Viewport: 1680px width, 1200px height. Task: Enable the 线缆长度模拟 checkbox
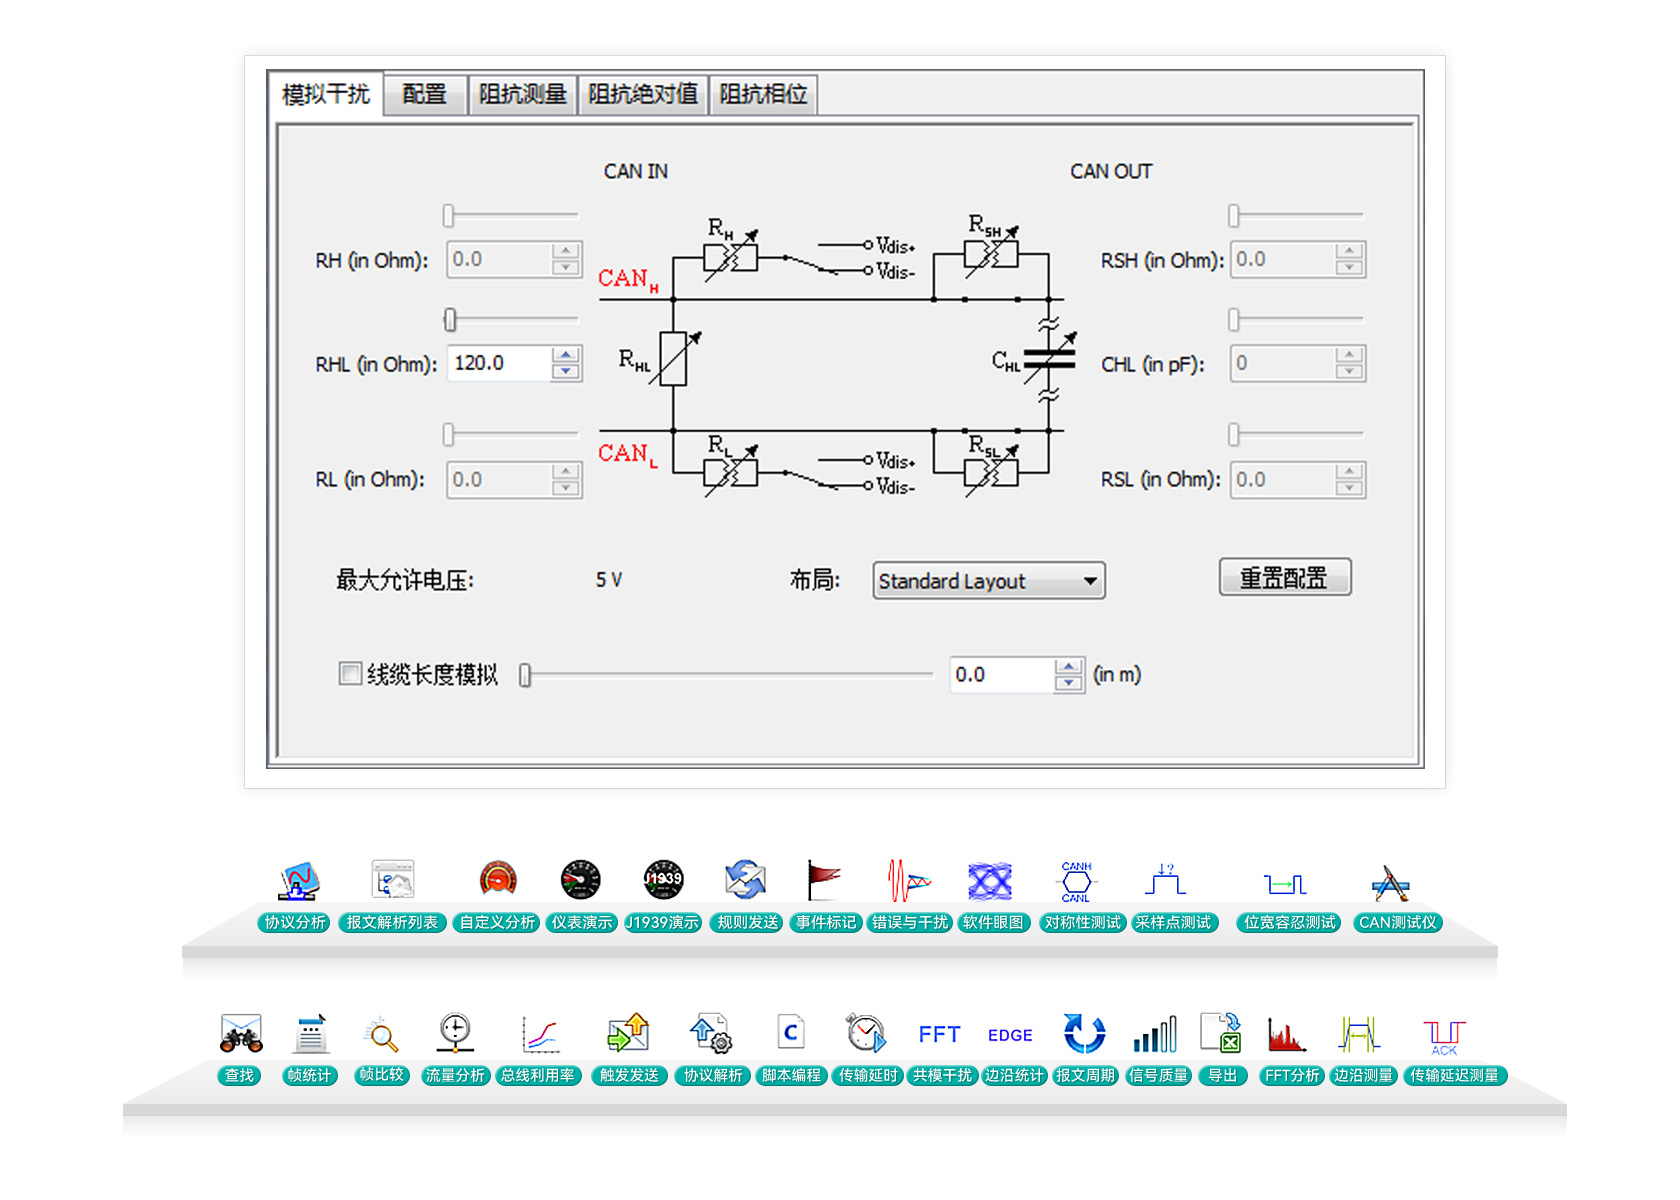[350, 674]
